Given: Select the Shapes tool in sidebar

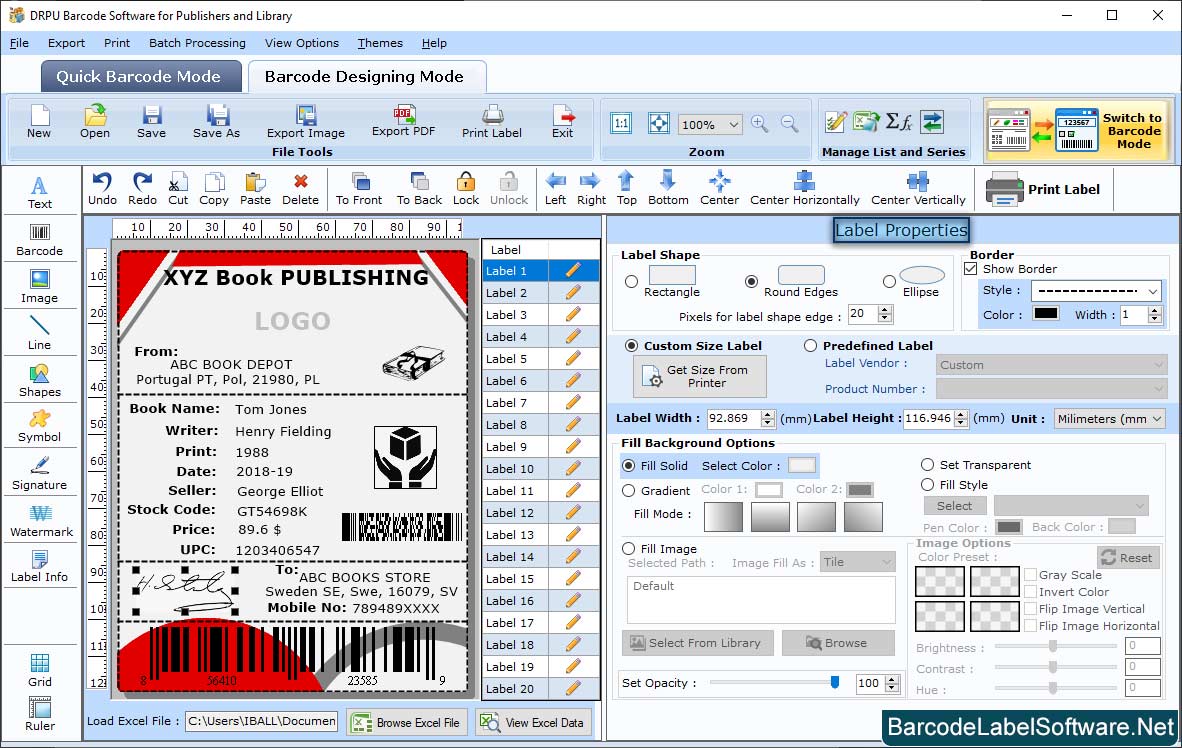Looking at the screenshot, I should point(40,381).
